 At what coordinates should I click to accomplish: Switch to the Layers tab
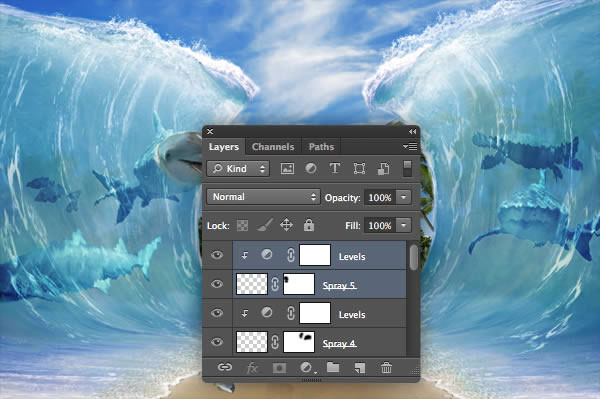224,147
